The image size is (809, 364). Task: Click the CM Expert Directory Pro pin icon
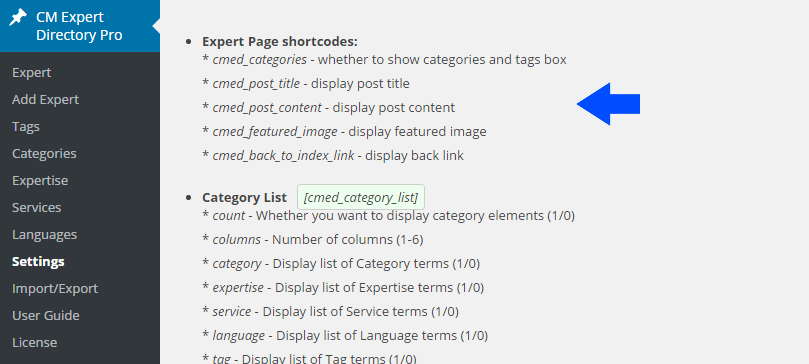point(19,18)
